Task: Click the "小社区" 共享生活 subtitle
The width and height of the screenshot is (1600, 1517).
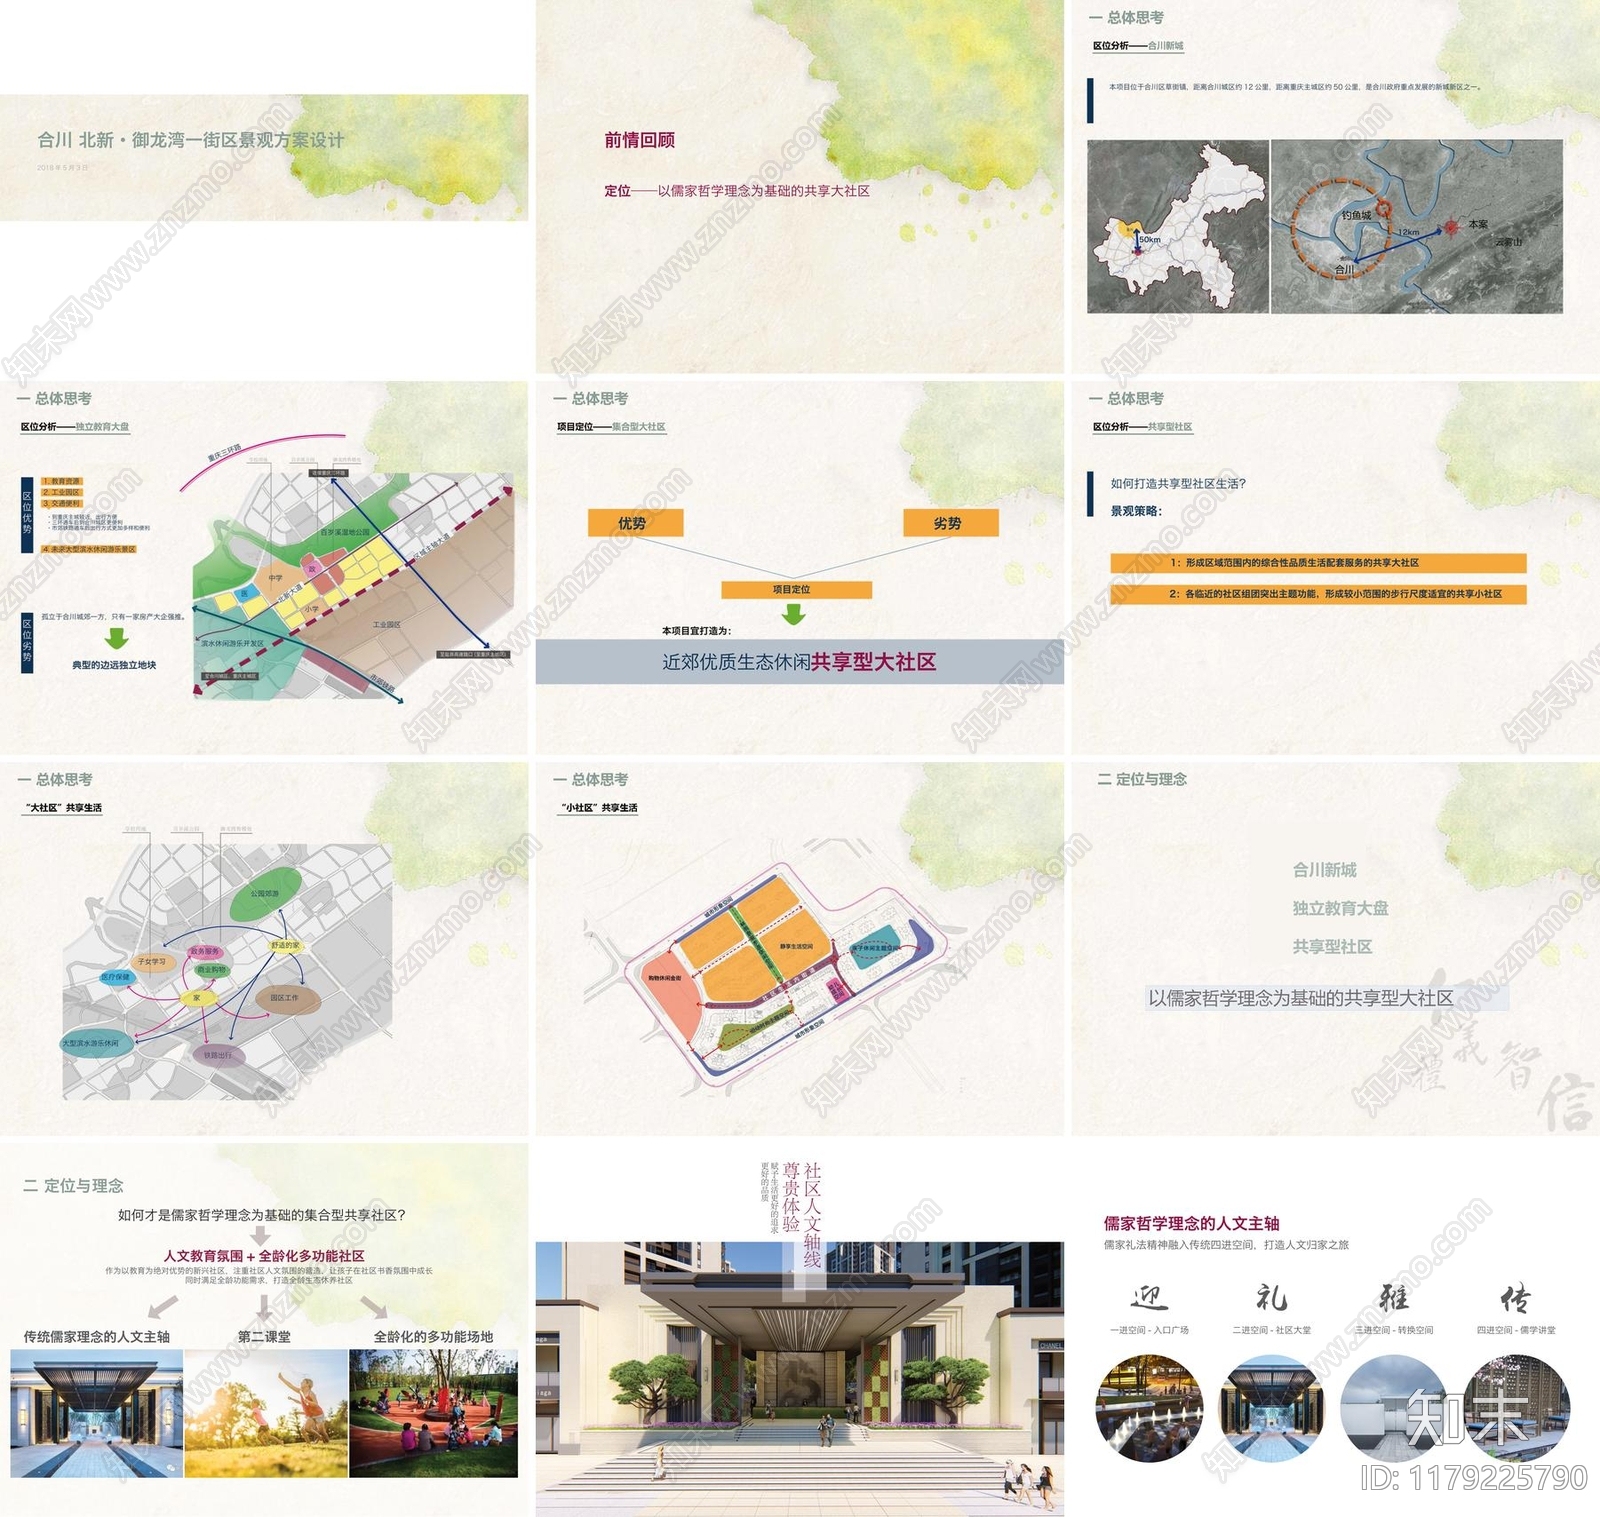Action: 599,808
